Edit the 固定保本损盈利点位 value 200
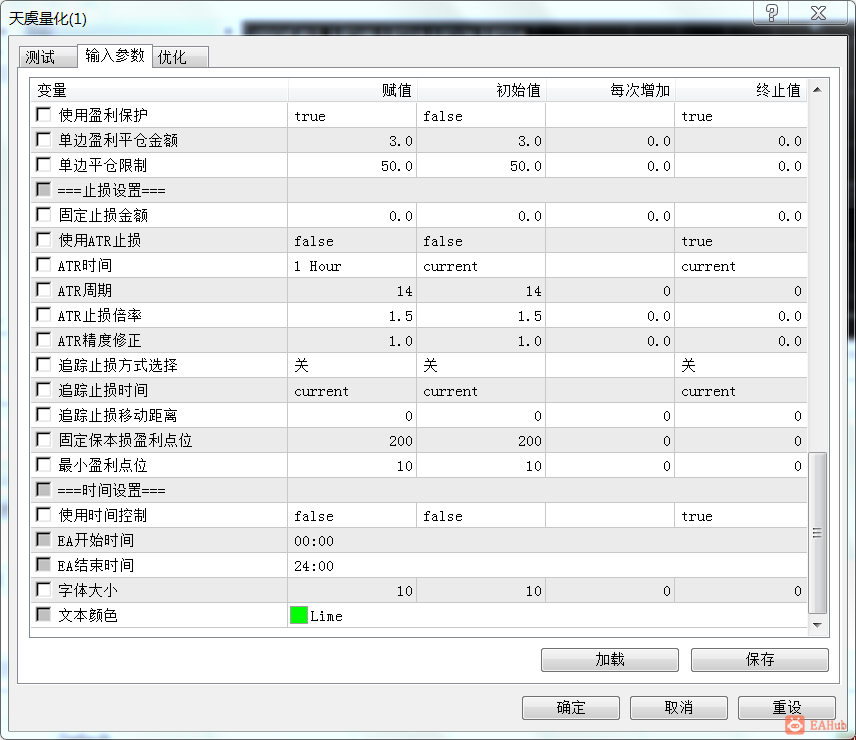Viewport: 856px width, 740px height. tap(352, 440)
